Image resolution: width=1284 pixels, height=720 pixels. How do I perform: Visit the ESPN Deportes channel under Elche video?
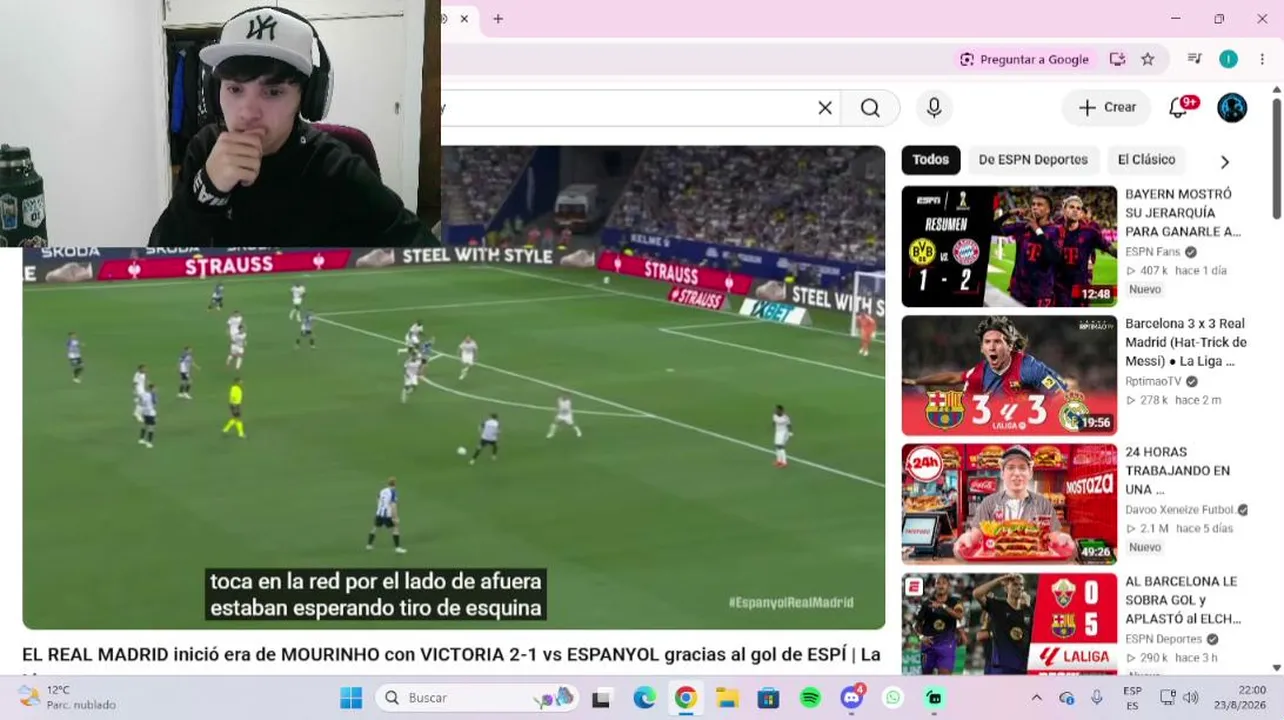click(1165, 639)
